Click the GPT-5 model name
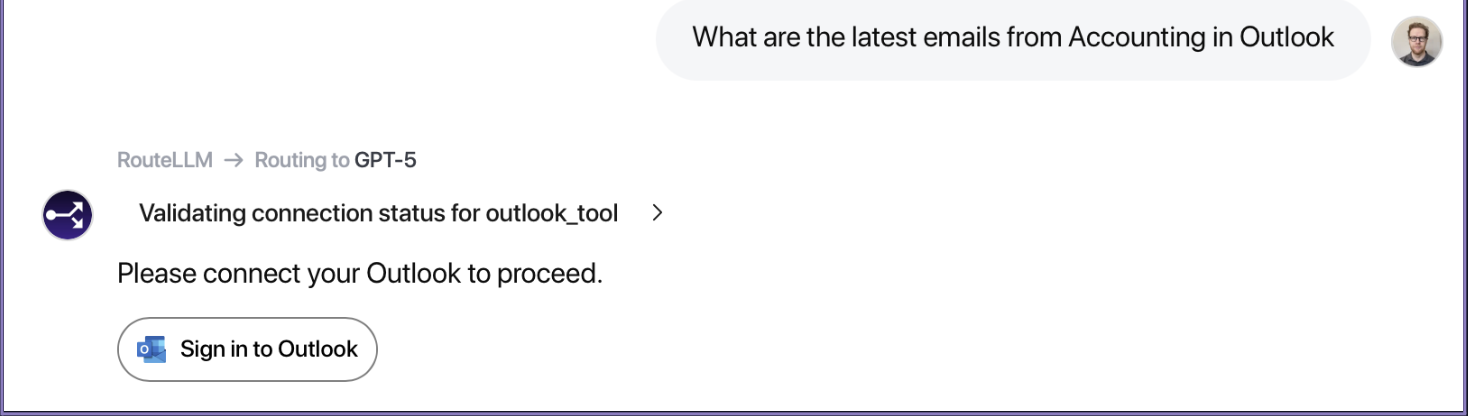1468x416 pixels. (385, 160)
